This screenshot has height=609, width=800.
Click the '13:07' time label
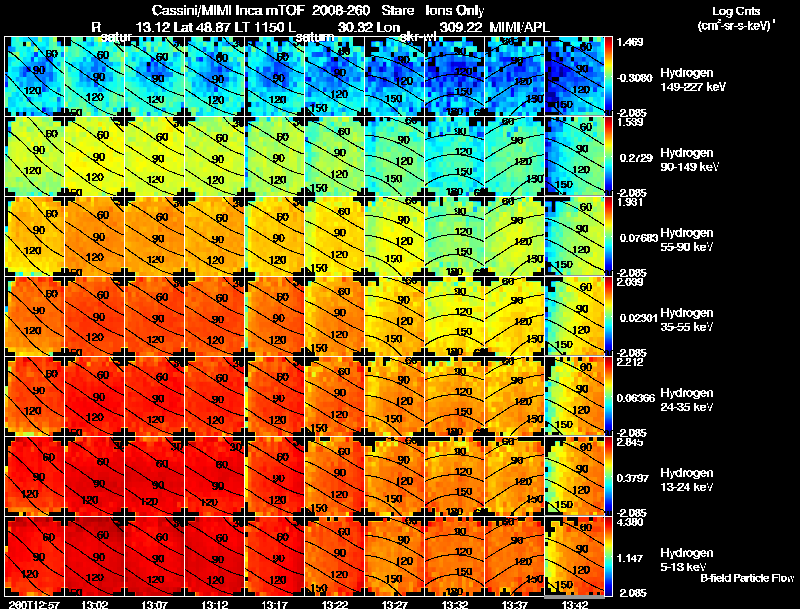pos(155,605)
